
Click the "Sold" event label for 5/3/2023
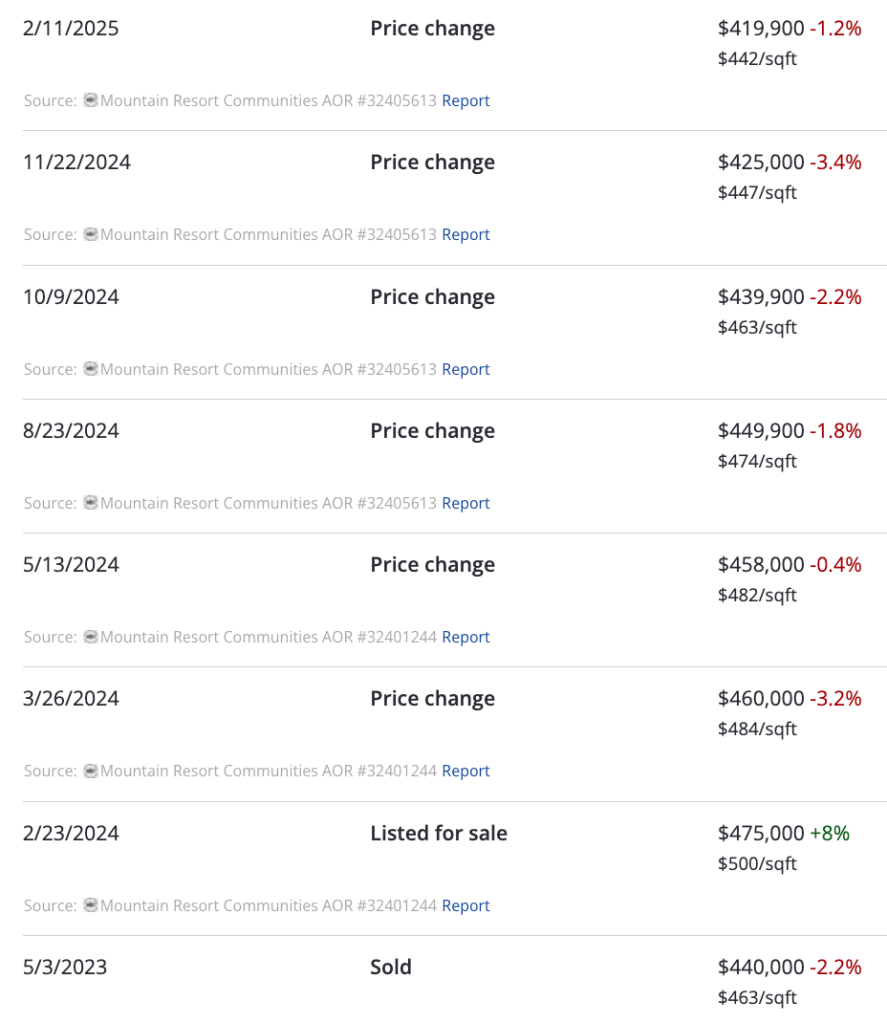(x=390, y=967)
